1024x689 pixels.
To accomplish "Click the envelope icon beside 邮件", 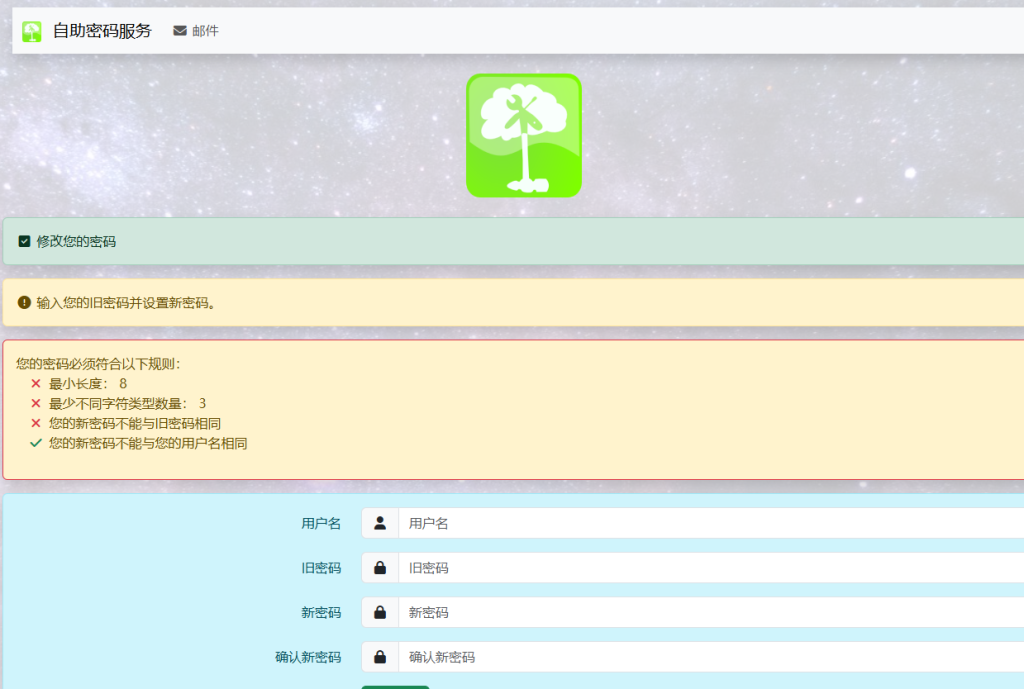I will coord(180,31).
